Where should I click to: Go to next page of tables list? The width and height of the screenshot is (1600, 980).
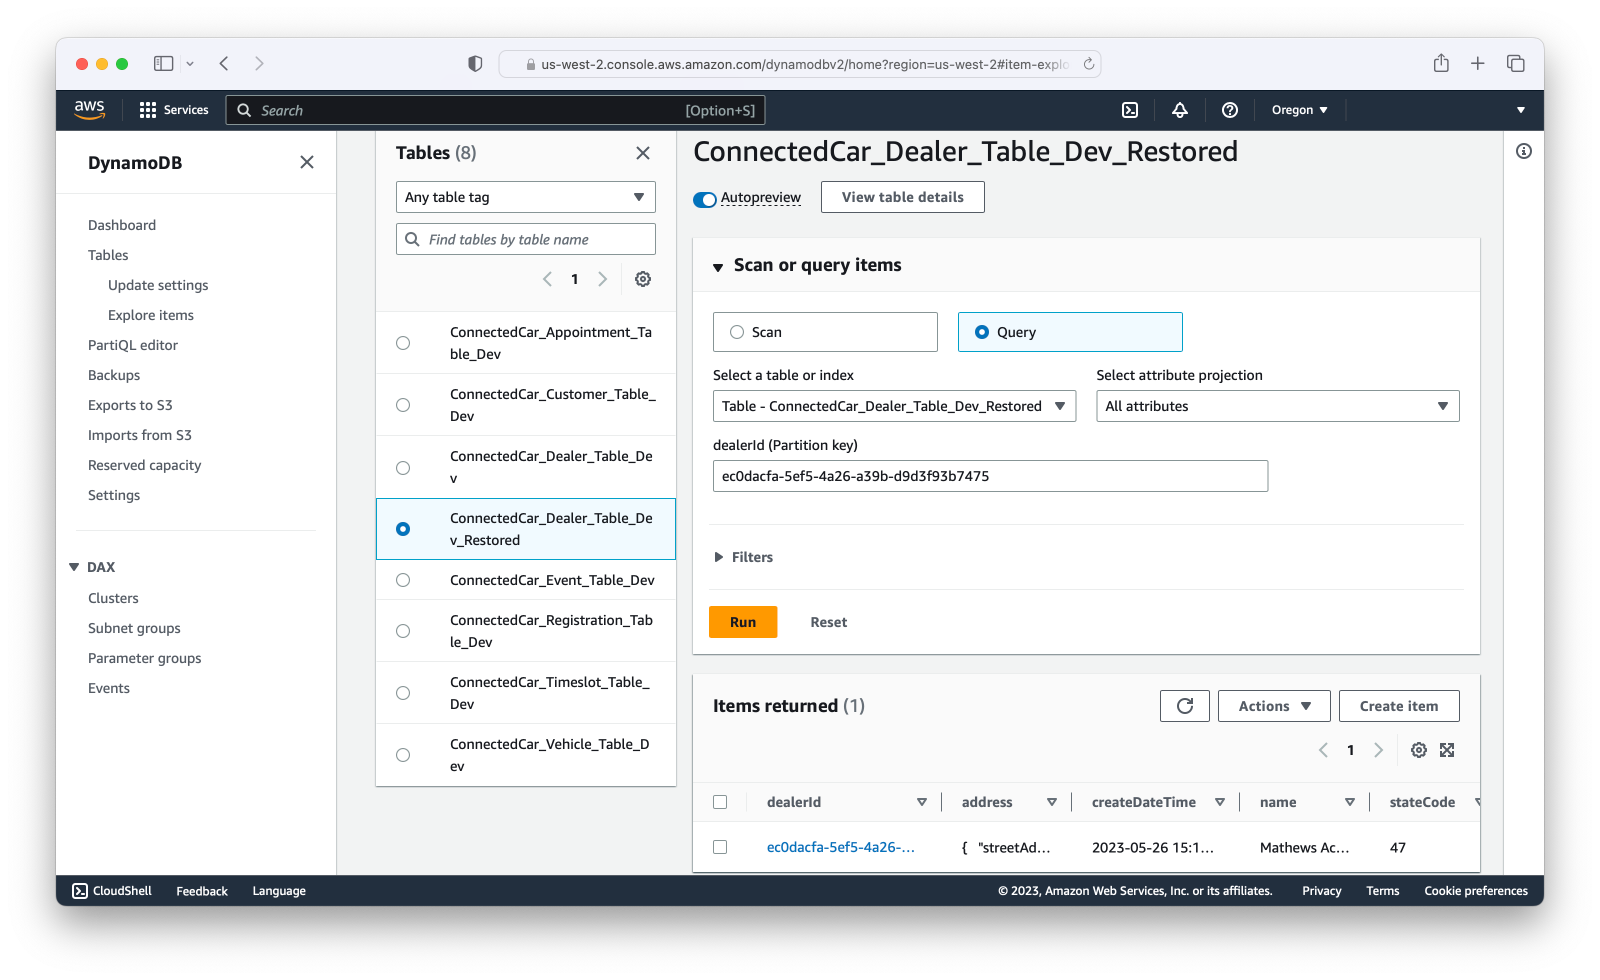pos(602,279)
